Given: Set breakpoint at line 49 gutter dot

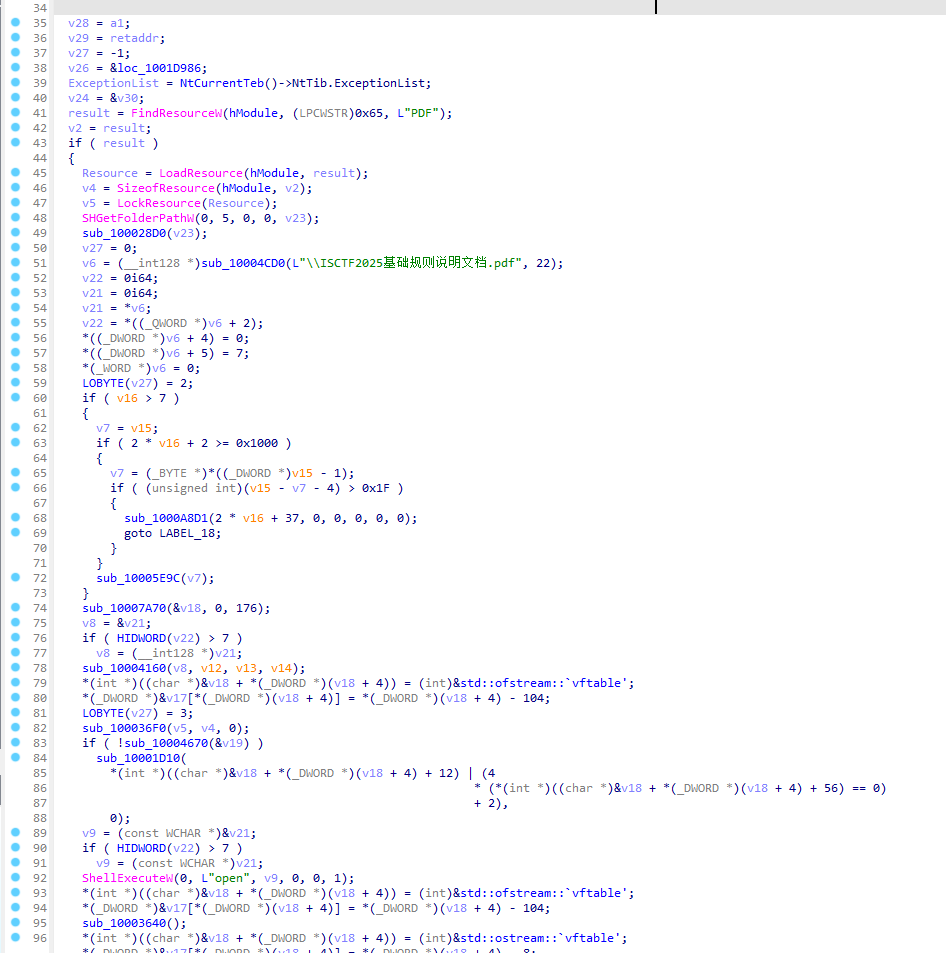Looking at the screenshot, I should coord(15,233).
